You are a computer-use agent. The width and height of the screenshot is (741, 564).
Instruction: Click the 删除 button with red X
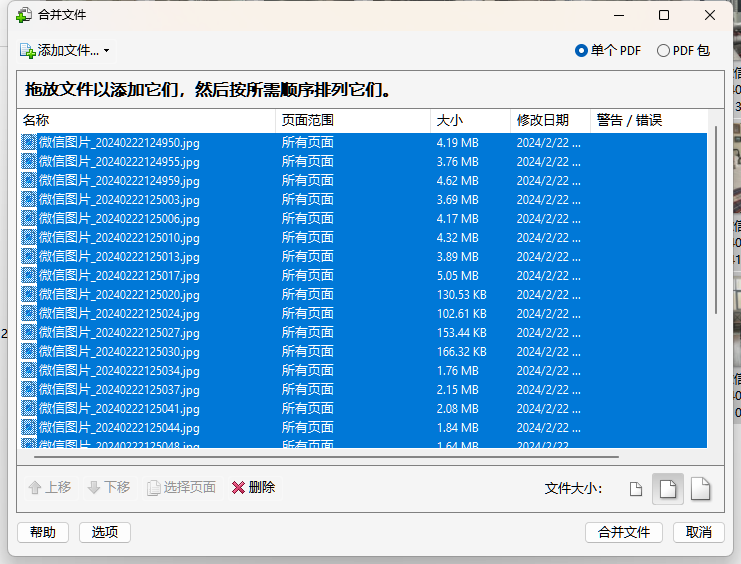[254, 487]
